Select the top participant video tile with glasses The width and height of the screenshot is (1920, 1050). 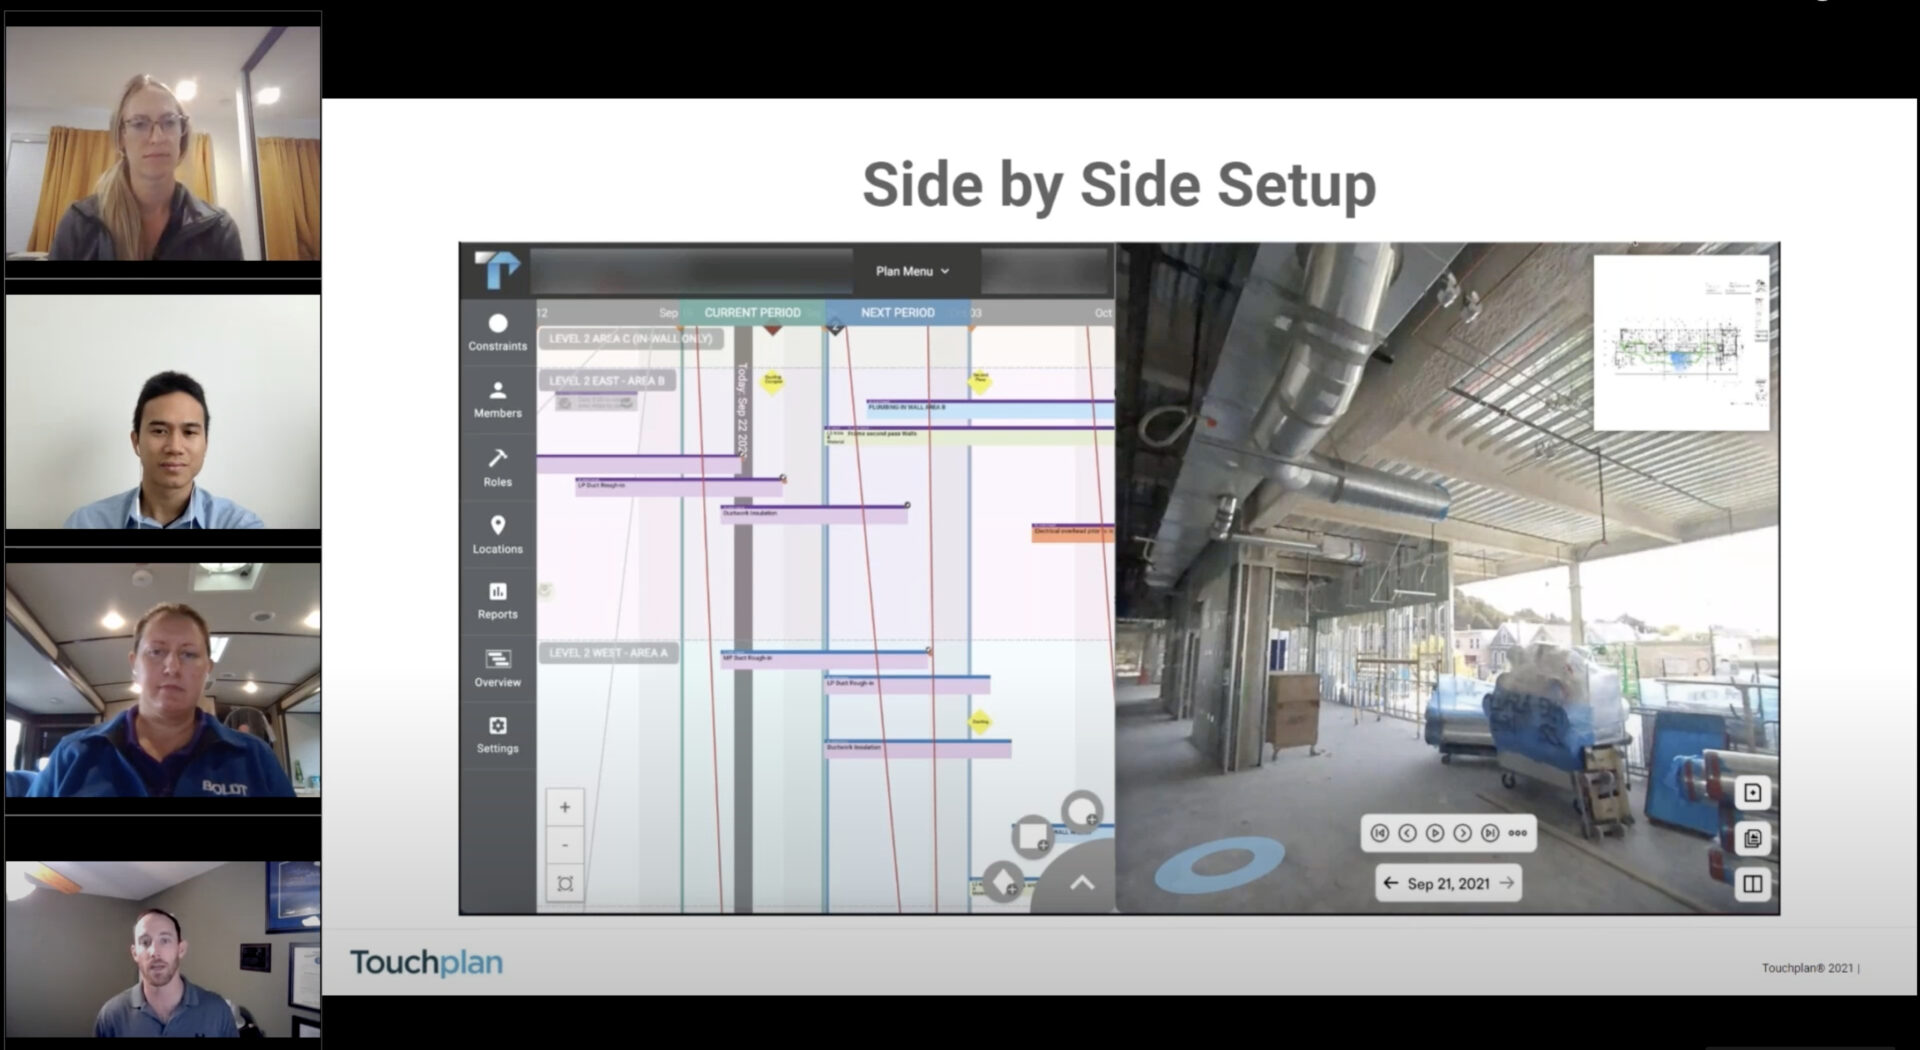click(x=163, y=143)
